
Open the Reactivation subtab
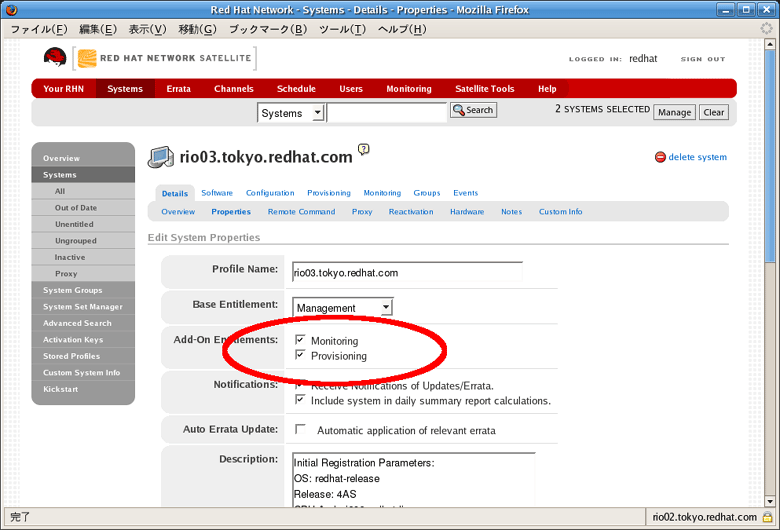pos(411,212)
